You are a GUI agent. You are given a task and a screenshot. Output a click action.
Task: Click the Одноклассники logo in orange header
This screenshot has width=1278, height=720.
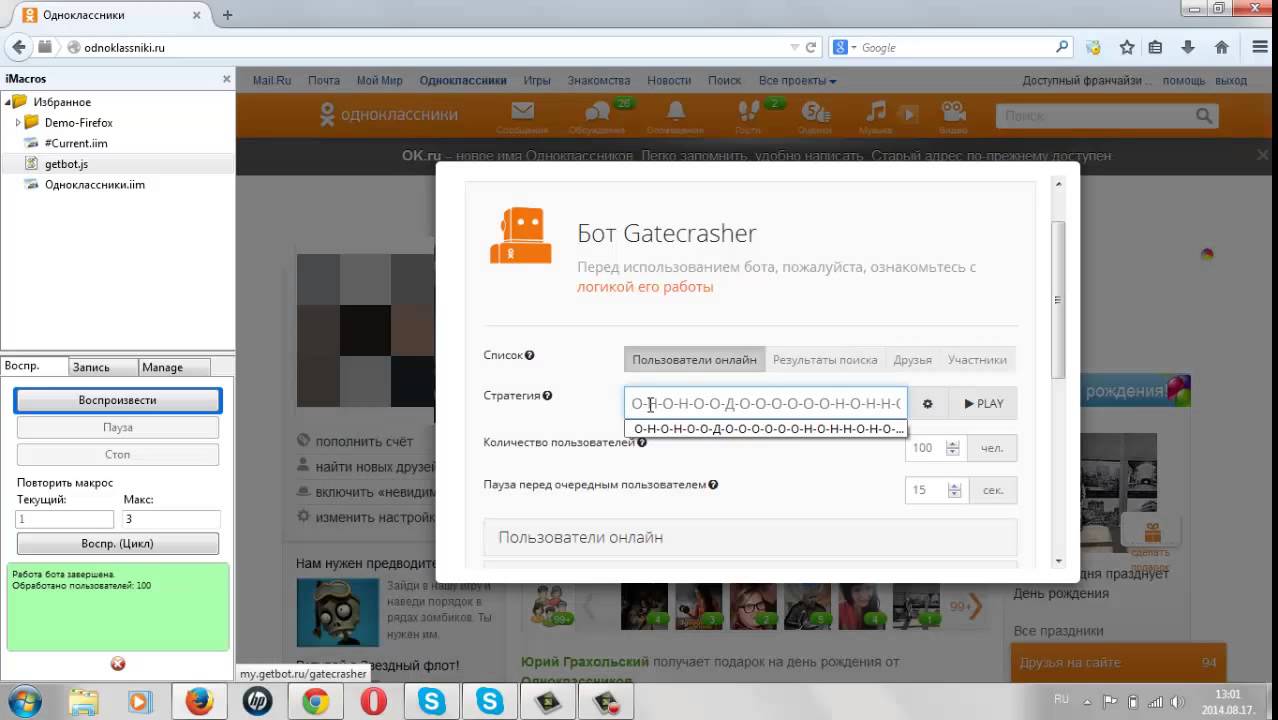click(x=388, y=115)
